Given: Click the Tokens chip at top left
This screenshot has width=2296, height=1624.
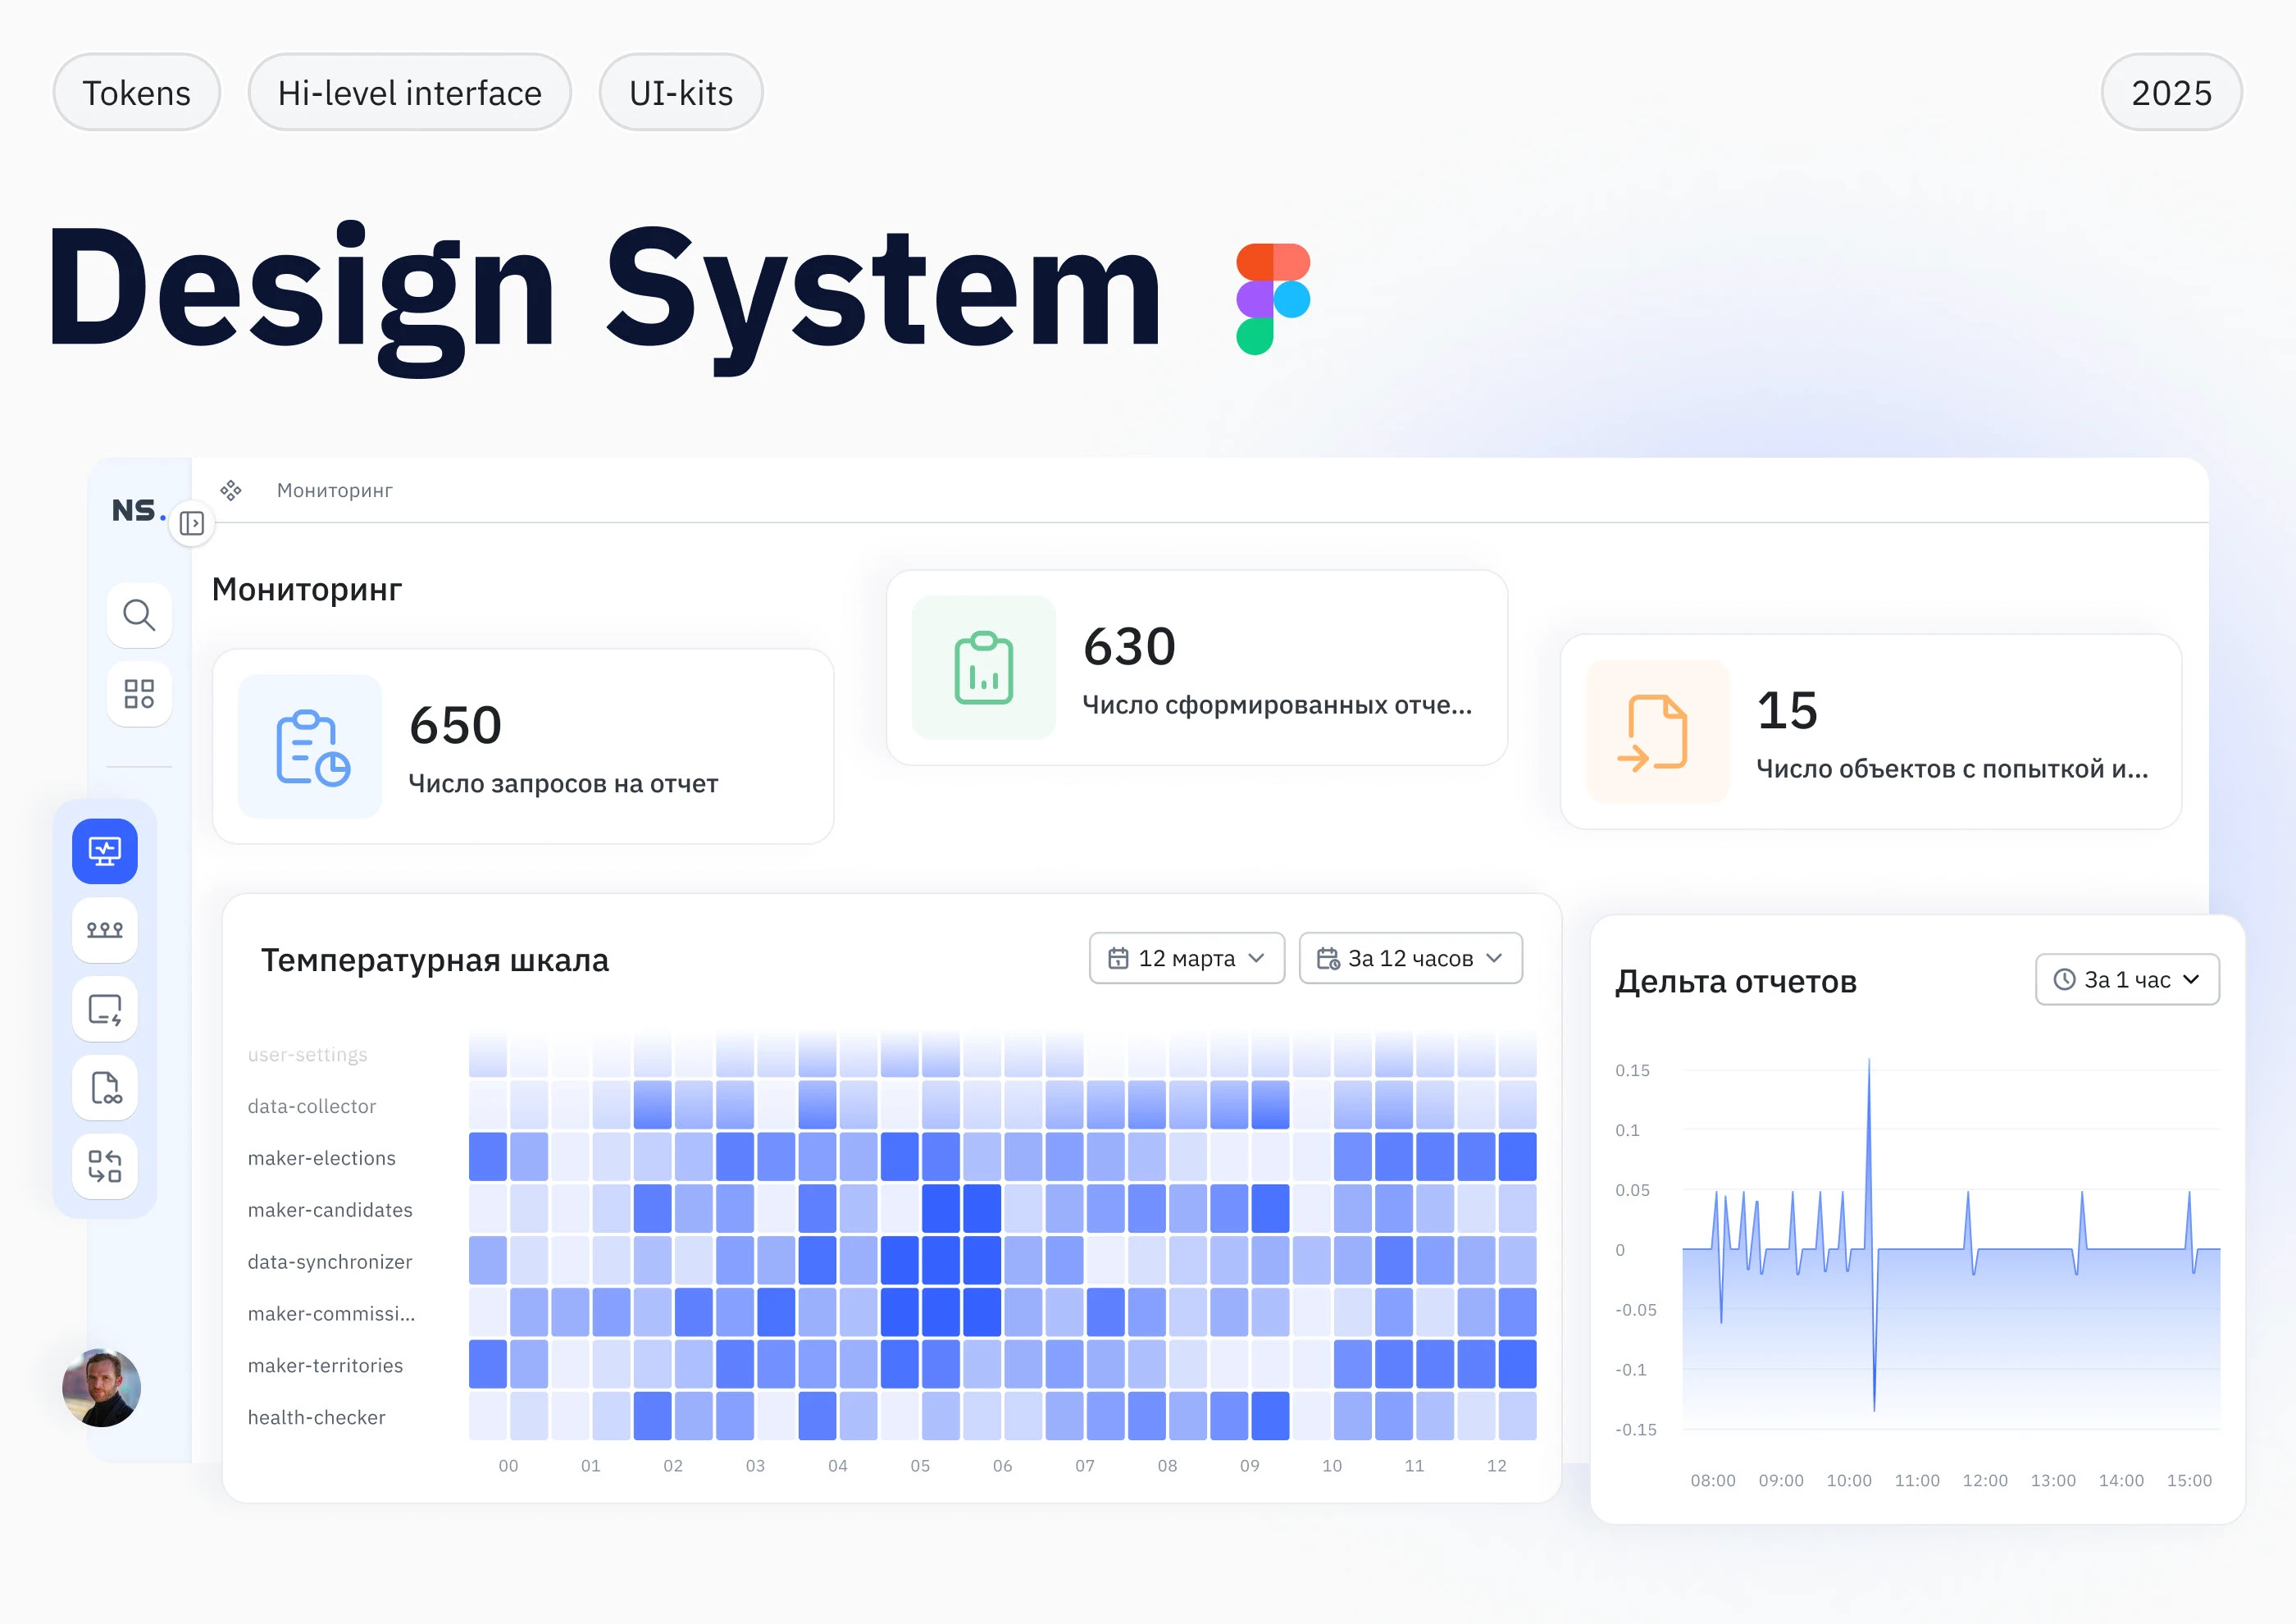Looking at the screenshot, I should 136,92.
